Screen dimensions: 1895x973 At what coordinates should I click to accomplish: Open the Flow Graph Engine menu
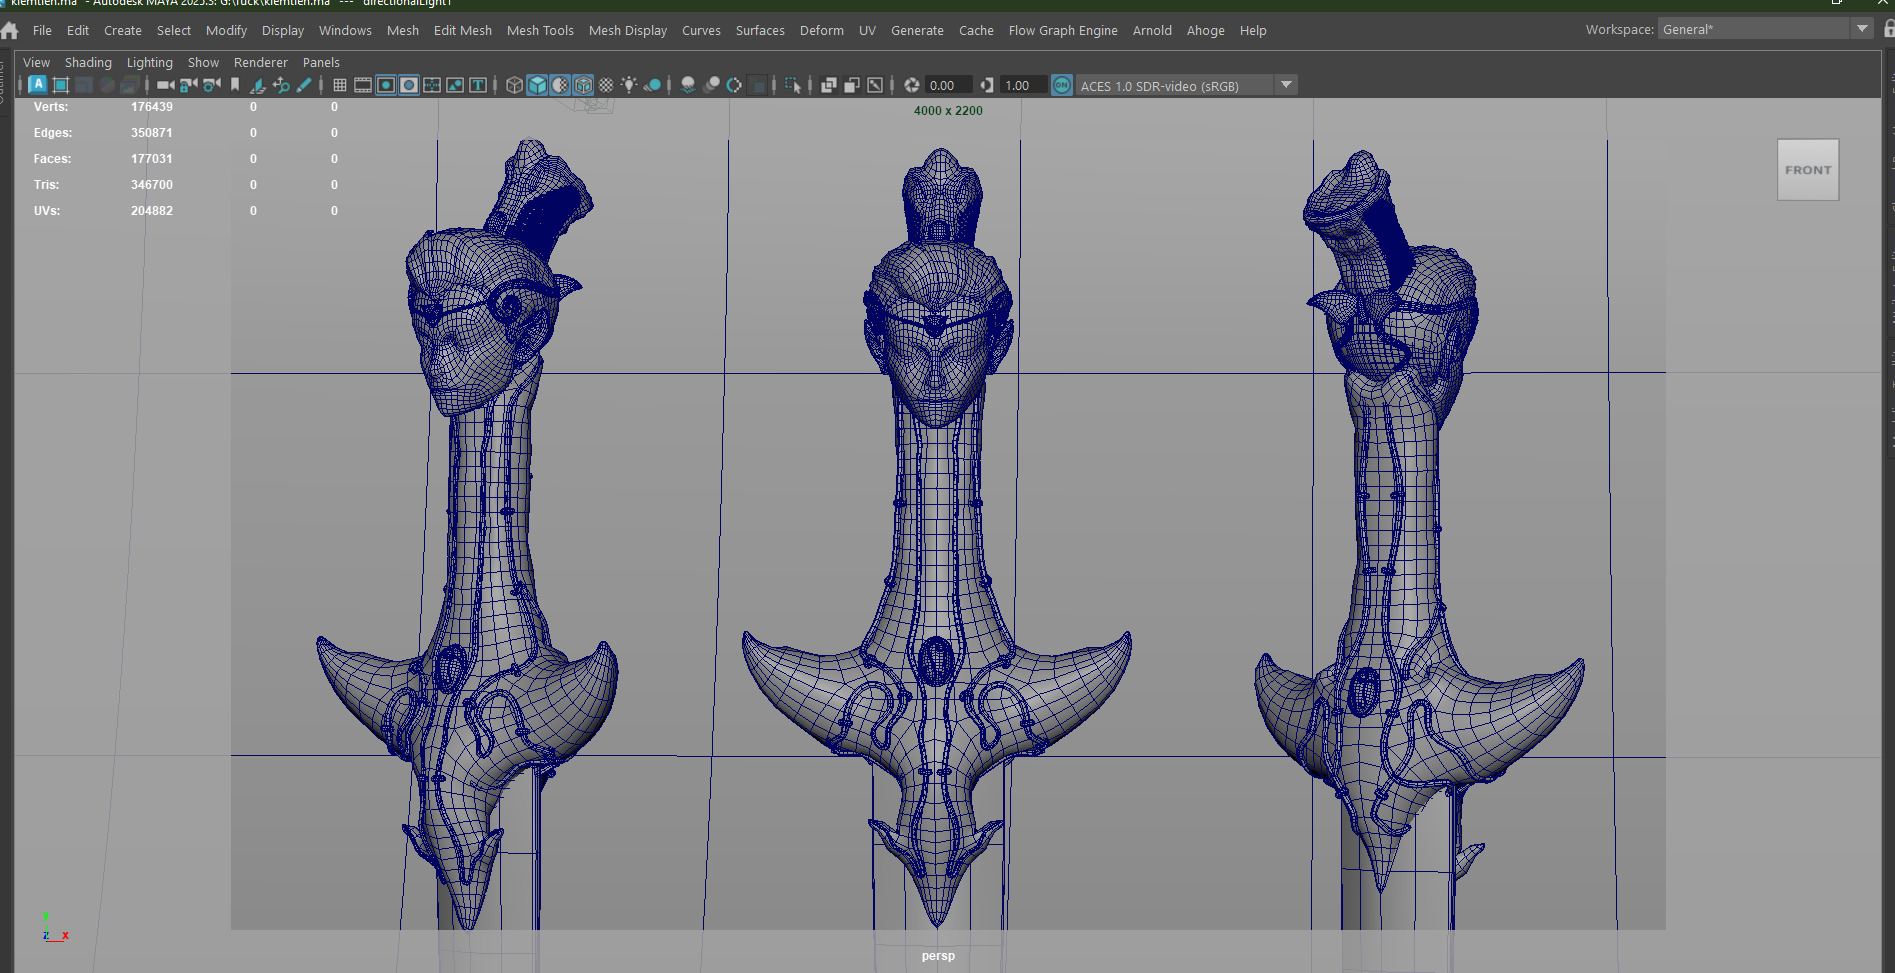1063,30
